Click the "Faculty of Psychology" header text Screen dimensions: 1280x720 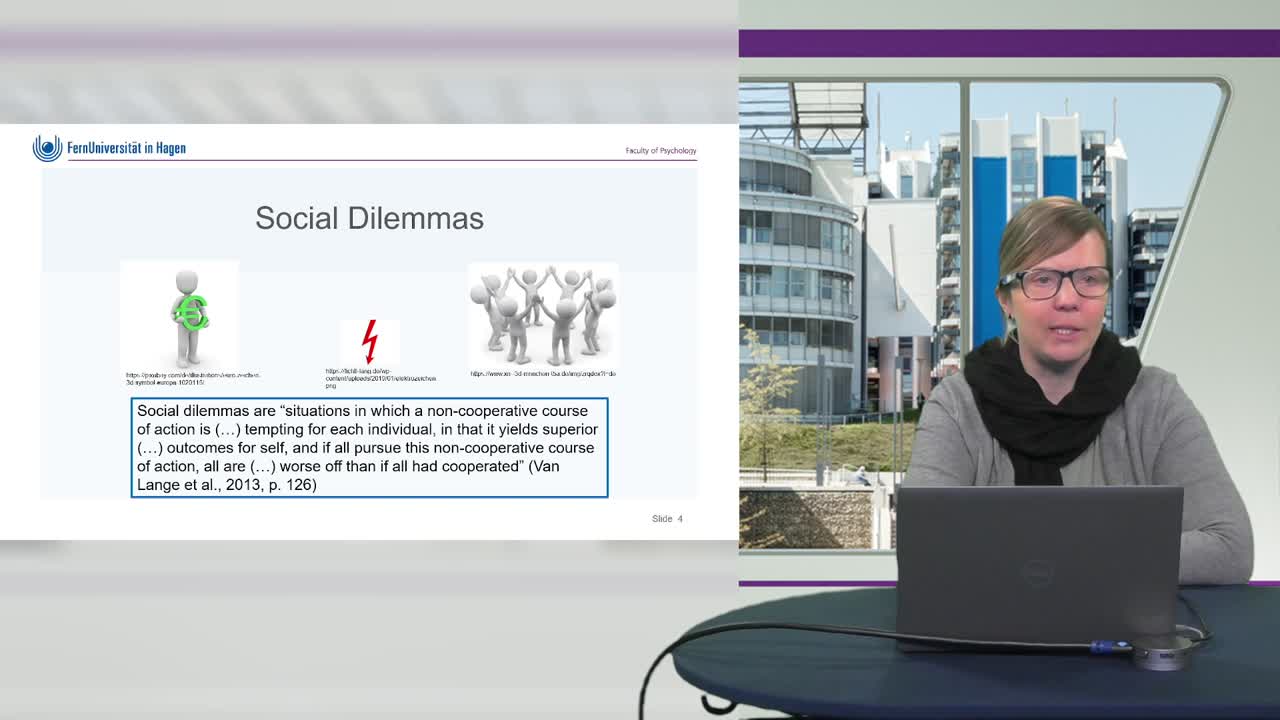click(660, 151)
